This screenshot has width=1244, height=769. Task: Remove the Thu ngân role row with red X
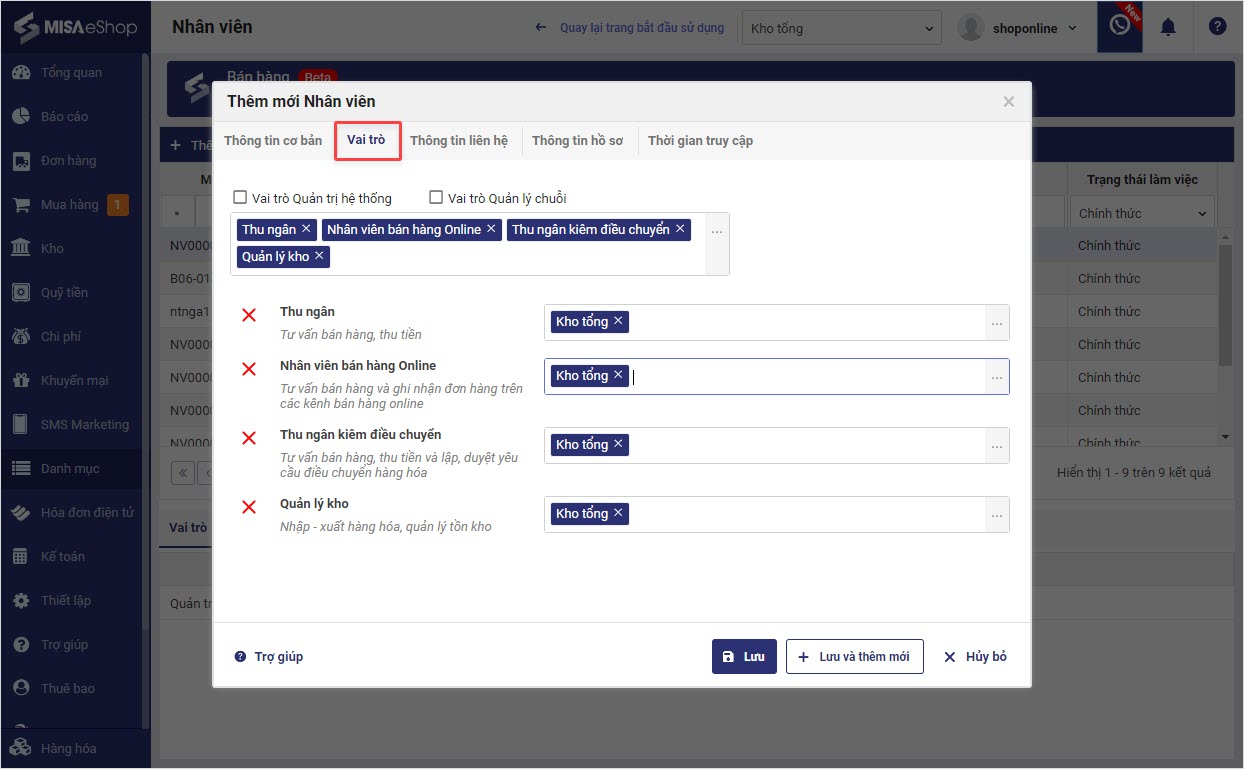coord(249,316)
